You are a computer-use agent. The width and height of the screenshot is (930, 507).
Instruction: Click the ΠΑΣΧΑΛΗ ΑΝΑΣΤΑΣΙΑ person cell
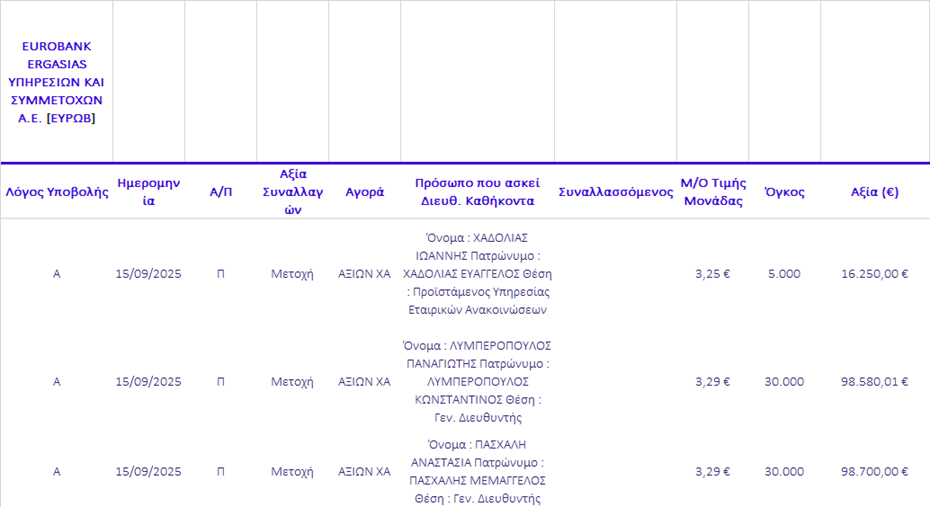pyautogui.click(x=477, y=472)
